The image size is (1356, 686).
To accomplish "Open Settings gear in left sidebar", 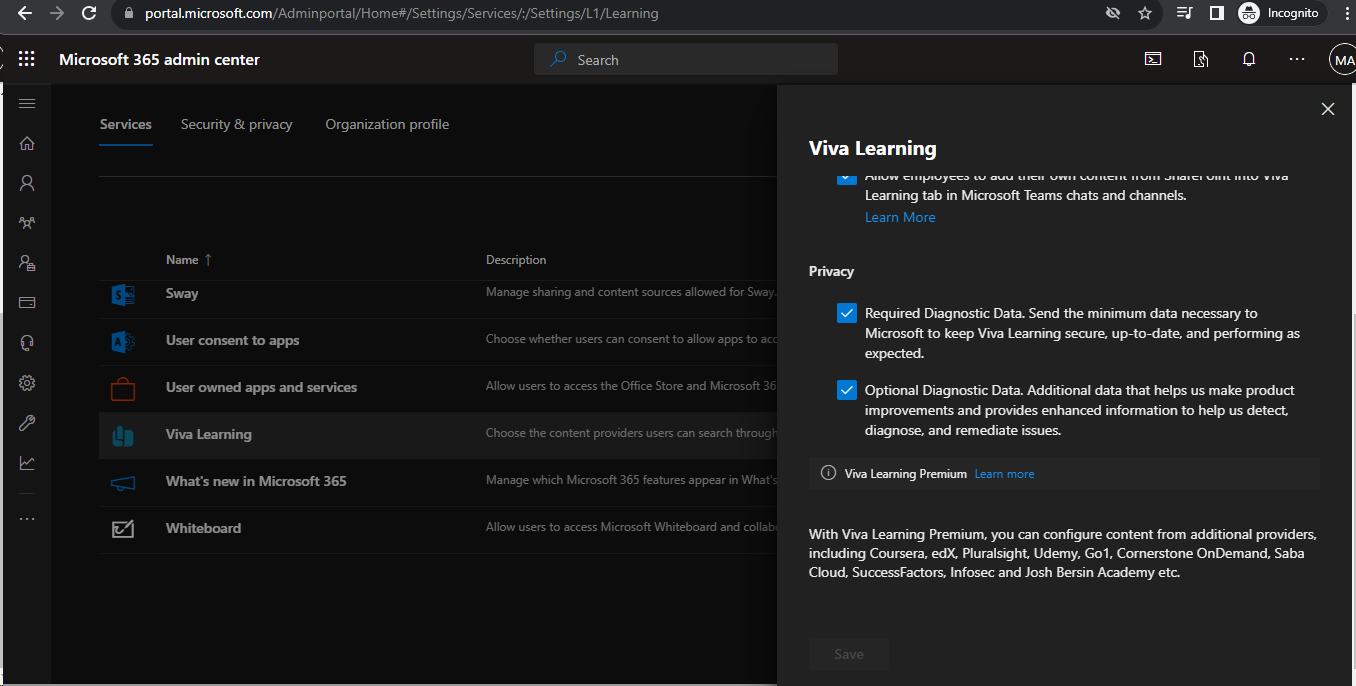I will point(27,383).
